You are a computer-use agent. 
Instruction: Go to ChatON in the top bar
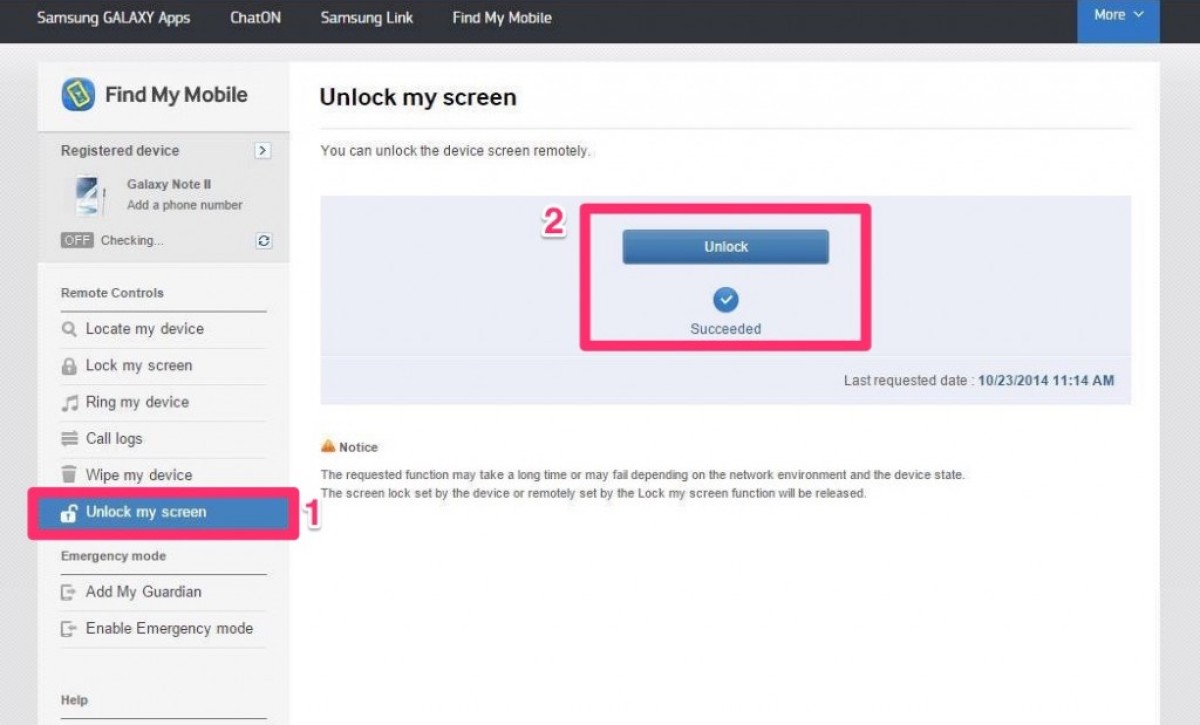pos(255,17)
